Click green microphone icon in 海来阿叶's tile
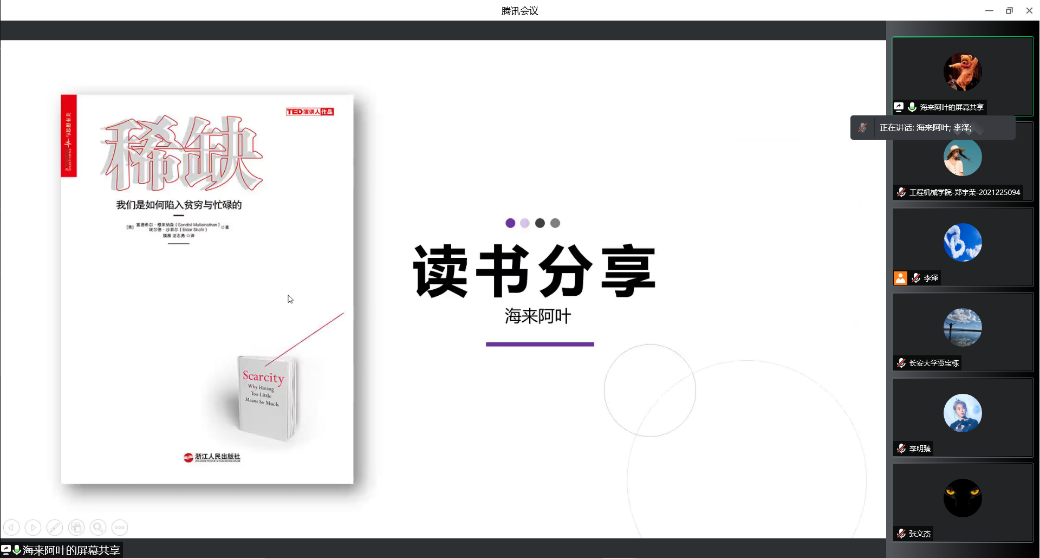This screenshot has width=1040, height=559. tap(912, 107)
